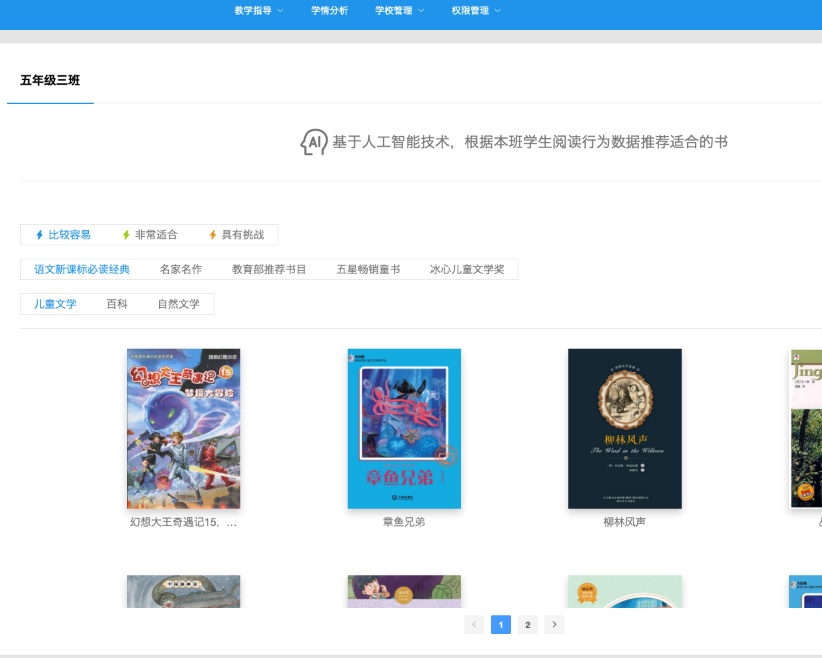Open the 柳林风声 book cover
Image resolution: width=822 pixels, height=658 pixels.
pyautogui.click(x=625, y=429)
